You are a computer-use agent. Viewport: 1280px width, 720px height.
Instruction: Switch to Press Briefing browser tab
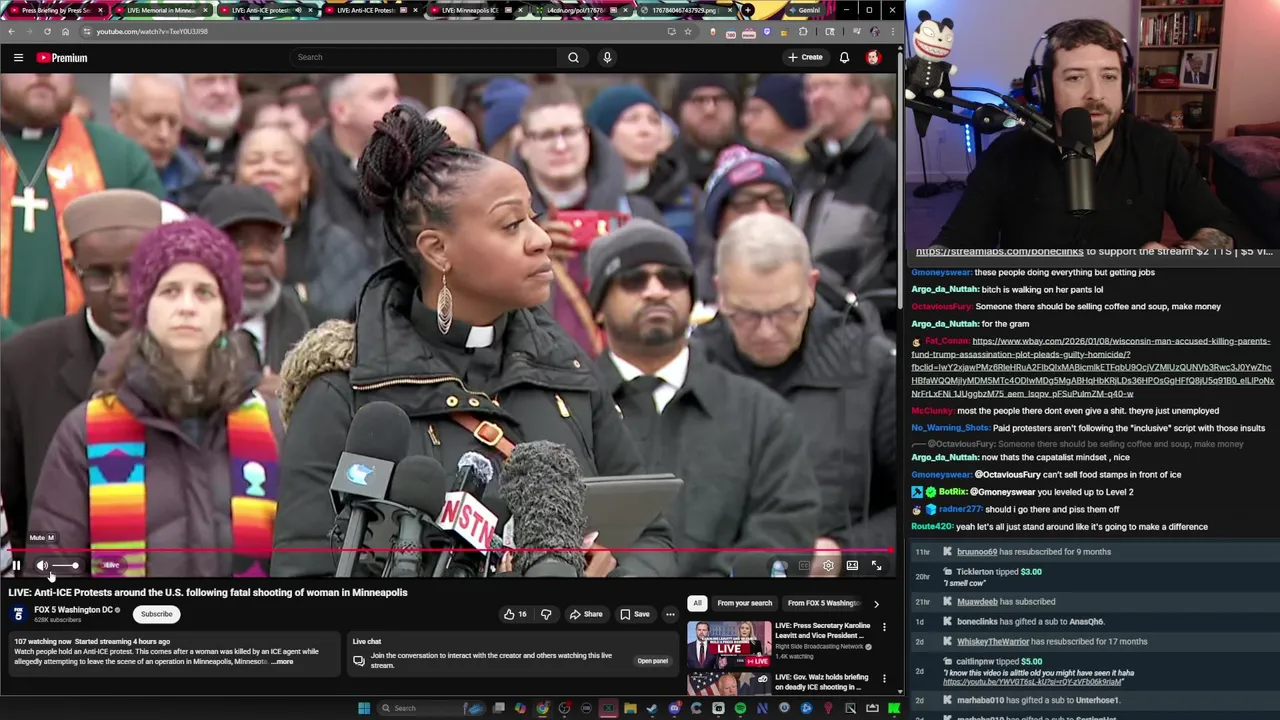click(x=55, y=10)
